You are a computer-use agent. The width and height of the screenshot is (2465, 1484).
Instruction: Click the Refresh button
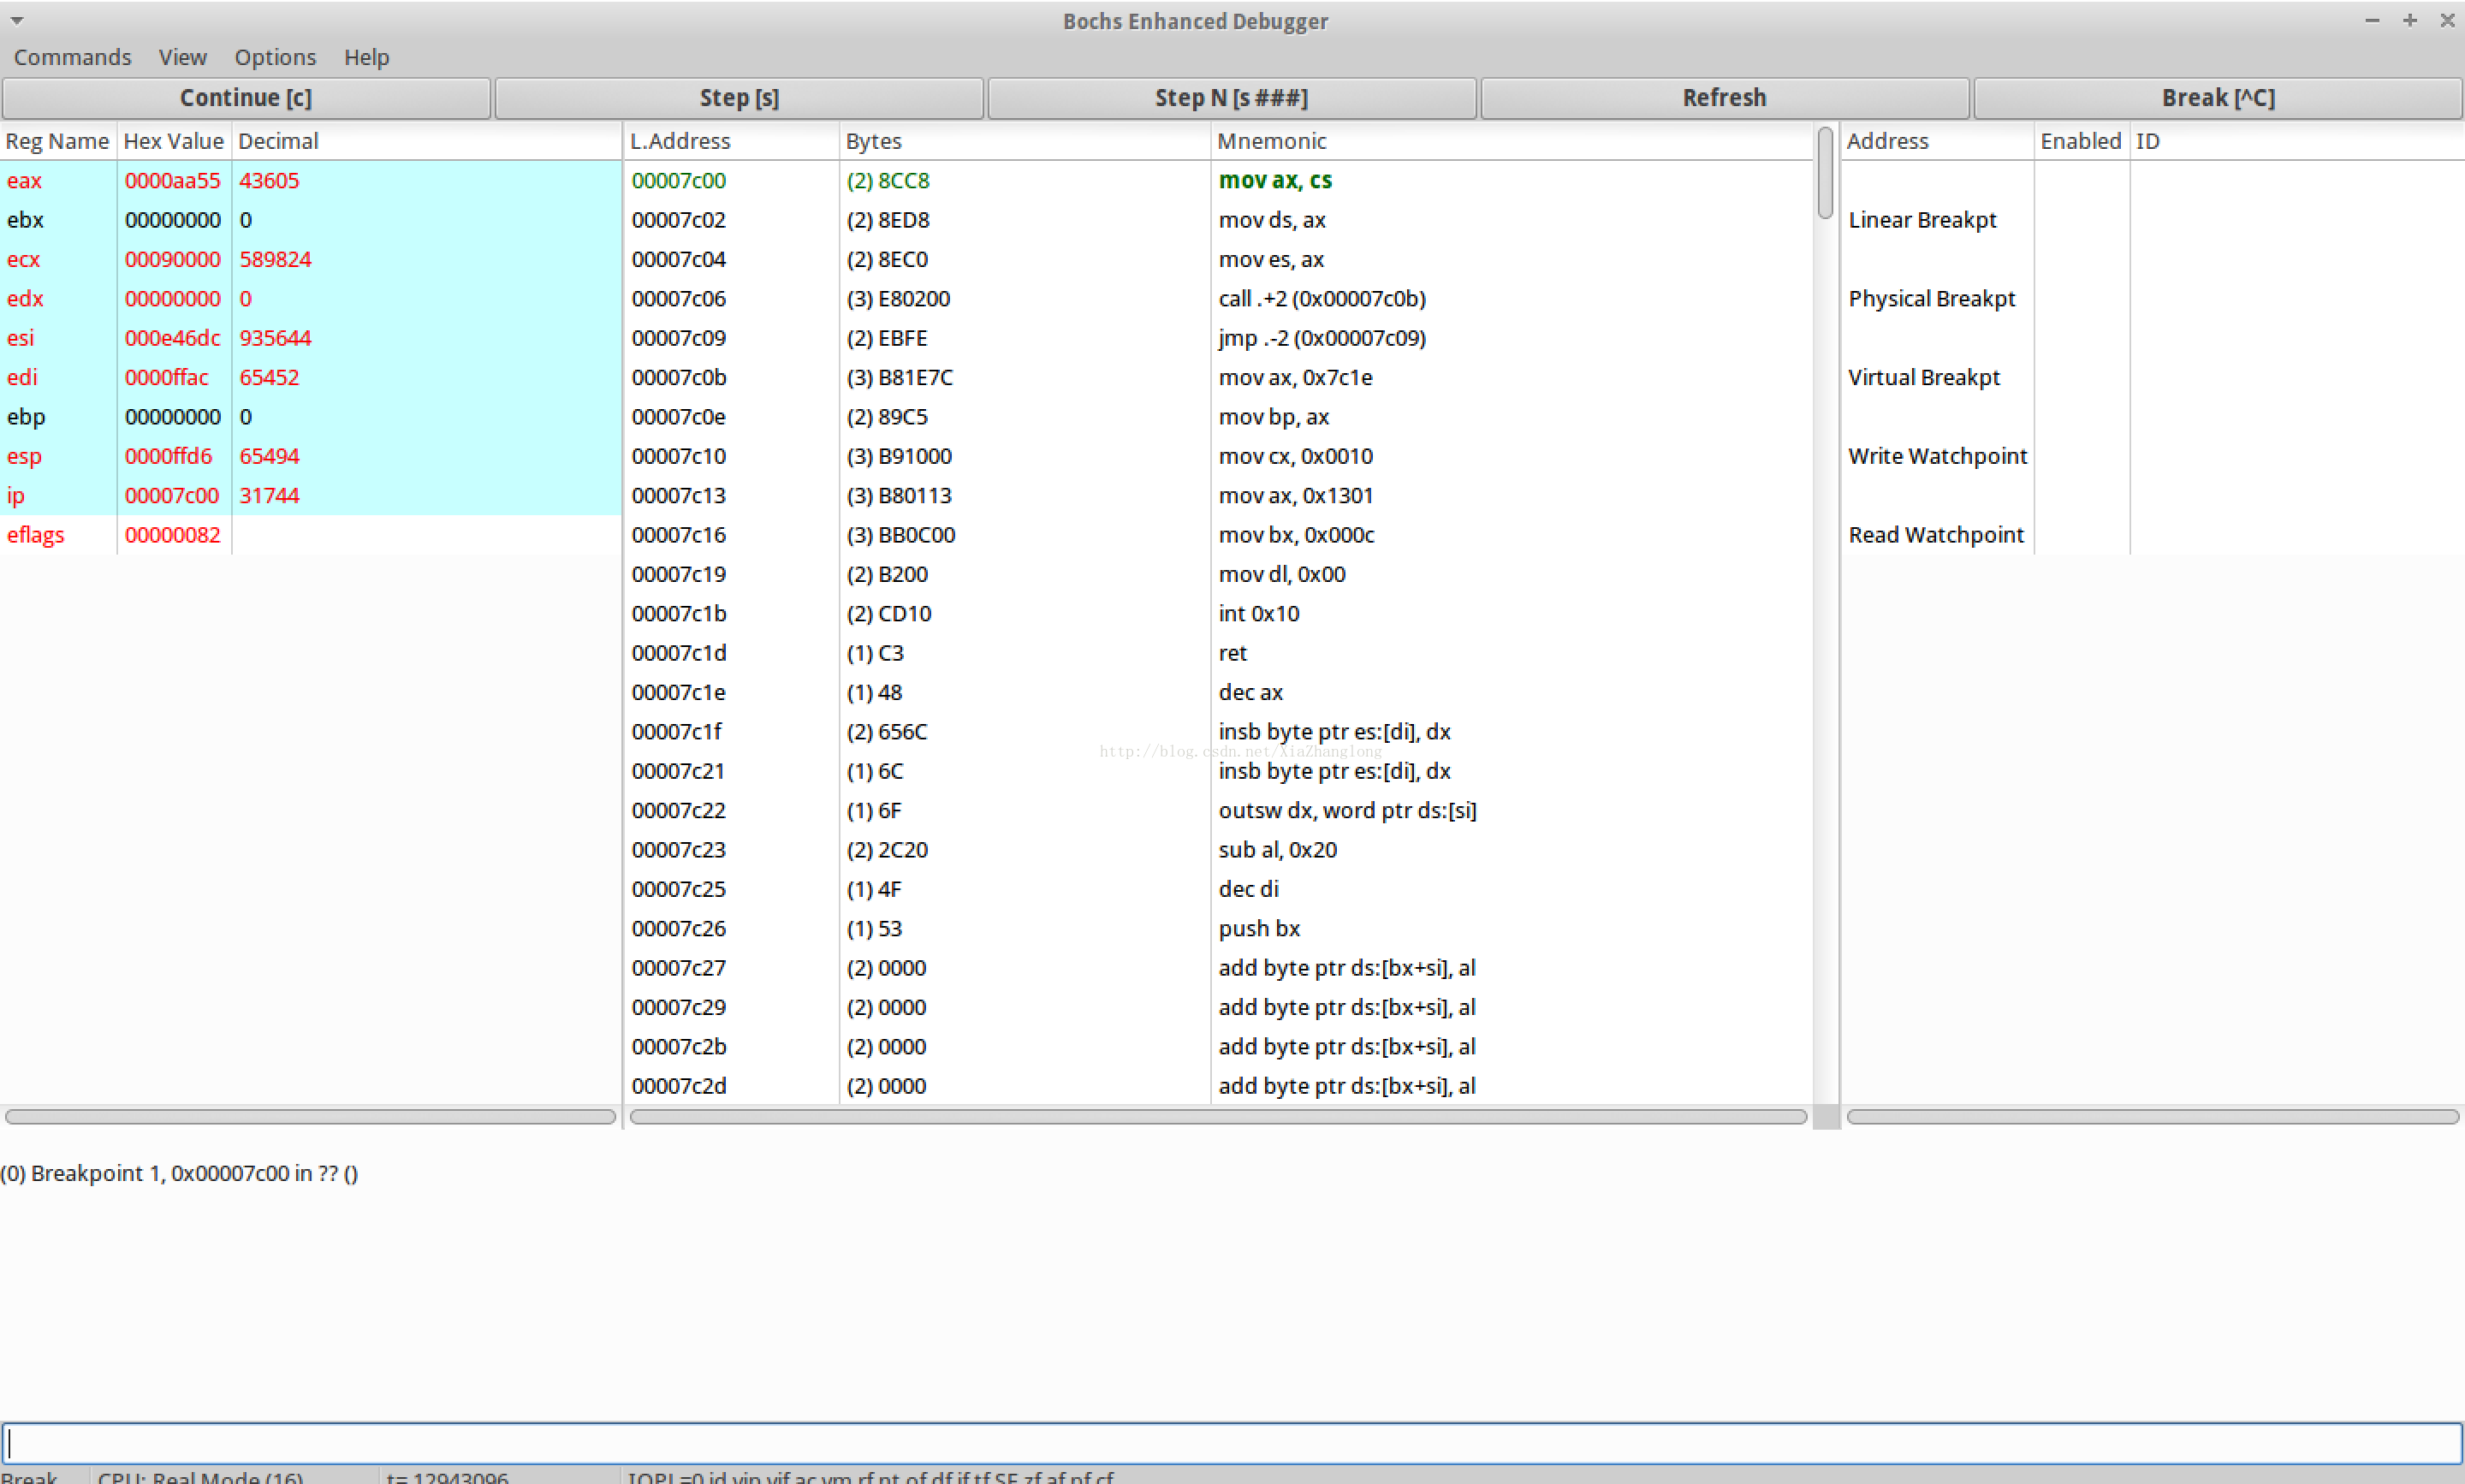pyautogui.click(x=1725, y=98)
